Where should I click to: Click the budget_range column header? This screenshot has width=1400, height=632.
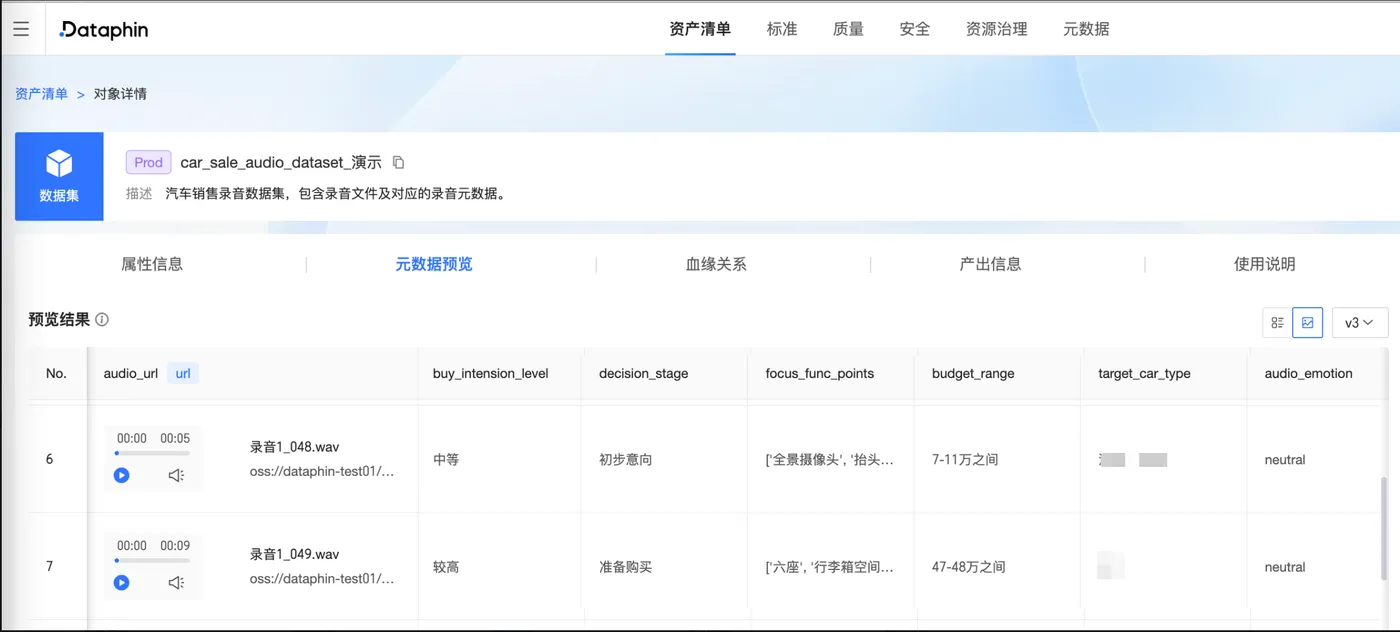[973, 373]
